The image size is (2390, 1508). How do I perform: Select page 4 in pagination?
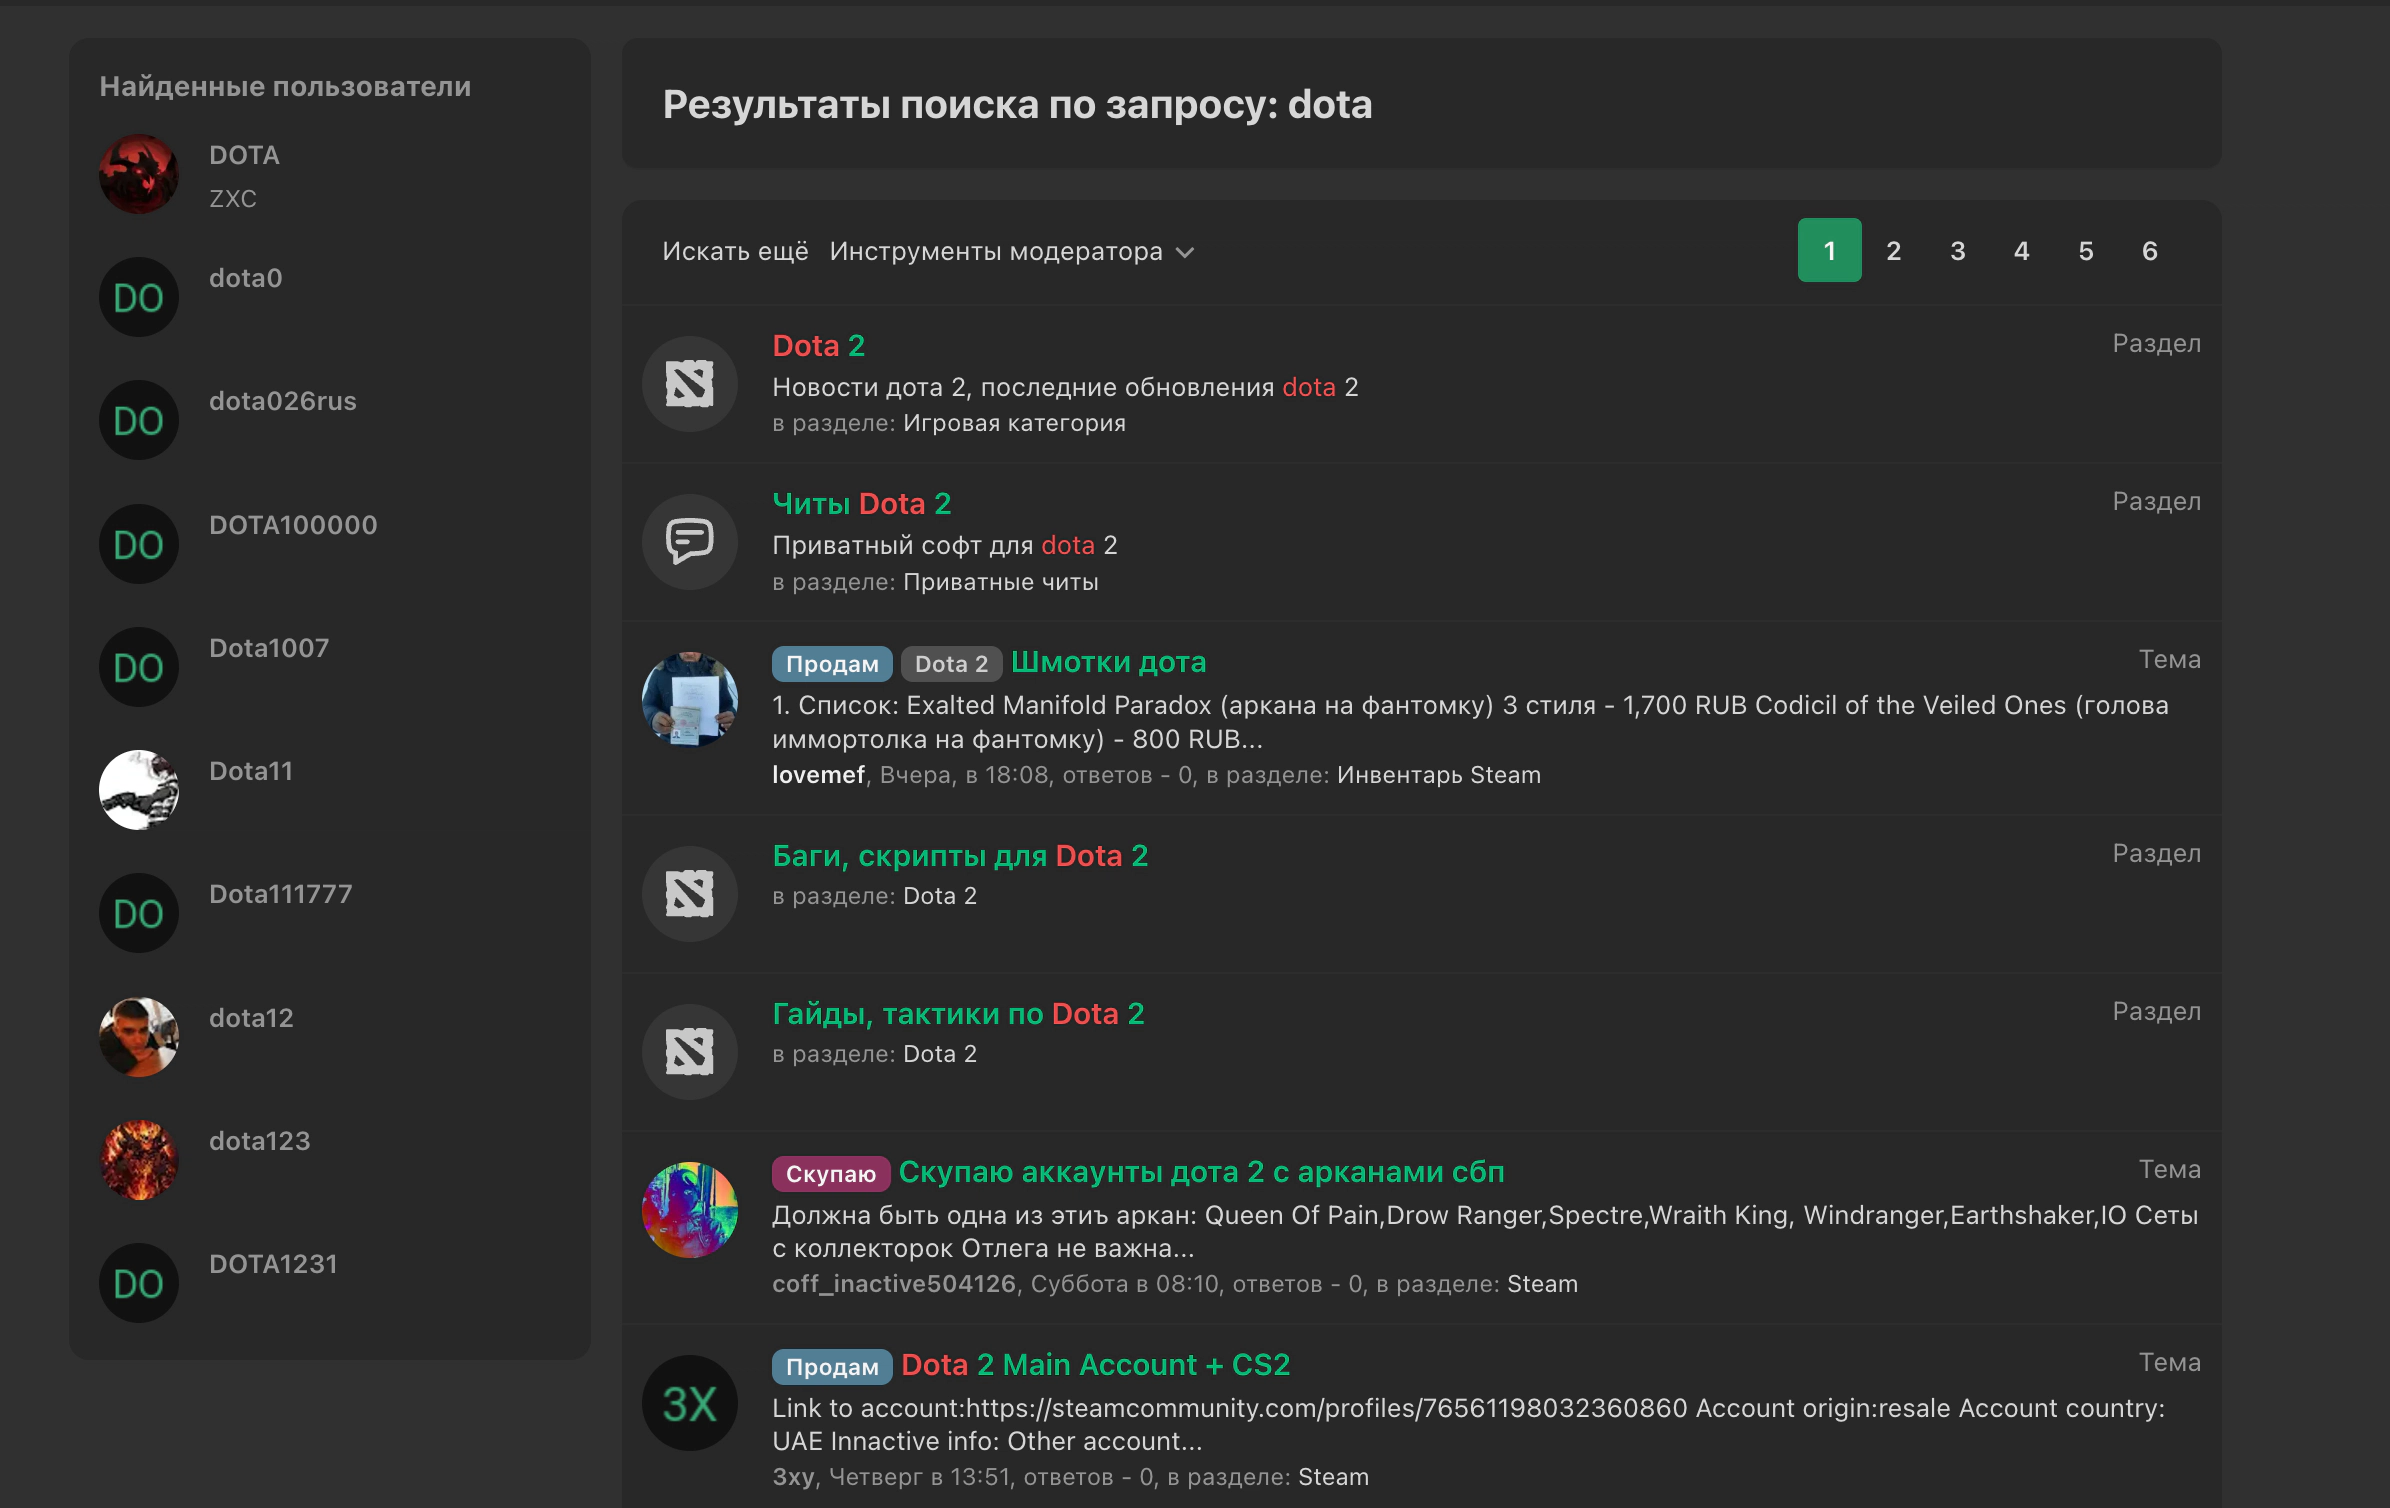[x=2021, y=251]
